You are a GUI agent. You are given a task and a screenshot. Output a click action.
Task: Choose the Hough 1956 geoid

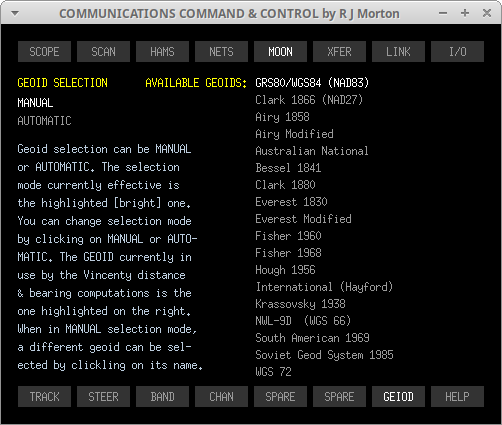[285, 270]
